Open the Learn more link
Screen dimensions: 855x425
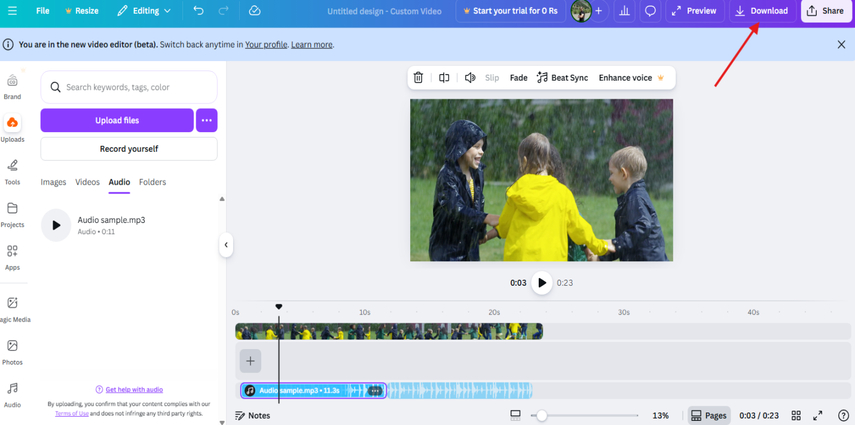tap(312, 45)
